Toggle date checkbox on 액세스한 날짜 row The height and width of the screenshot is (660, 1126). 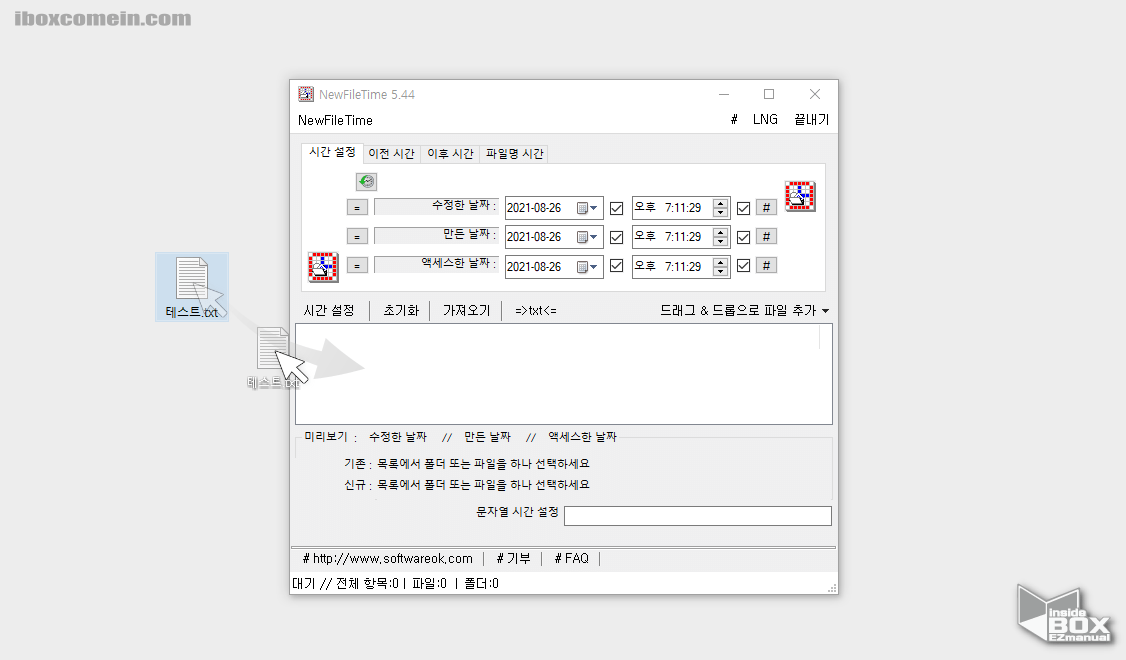click(616, 266)
